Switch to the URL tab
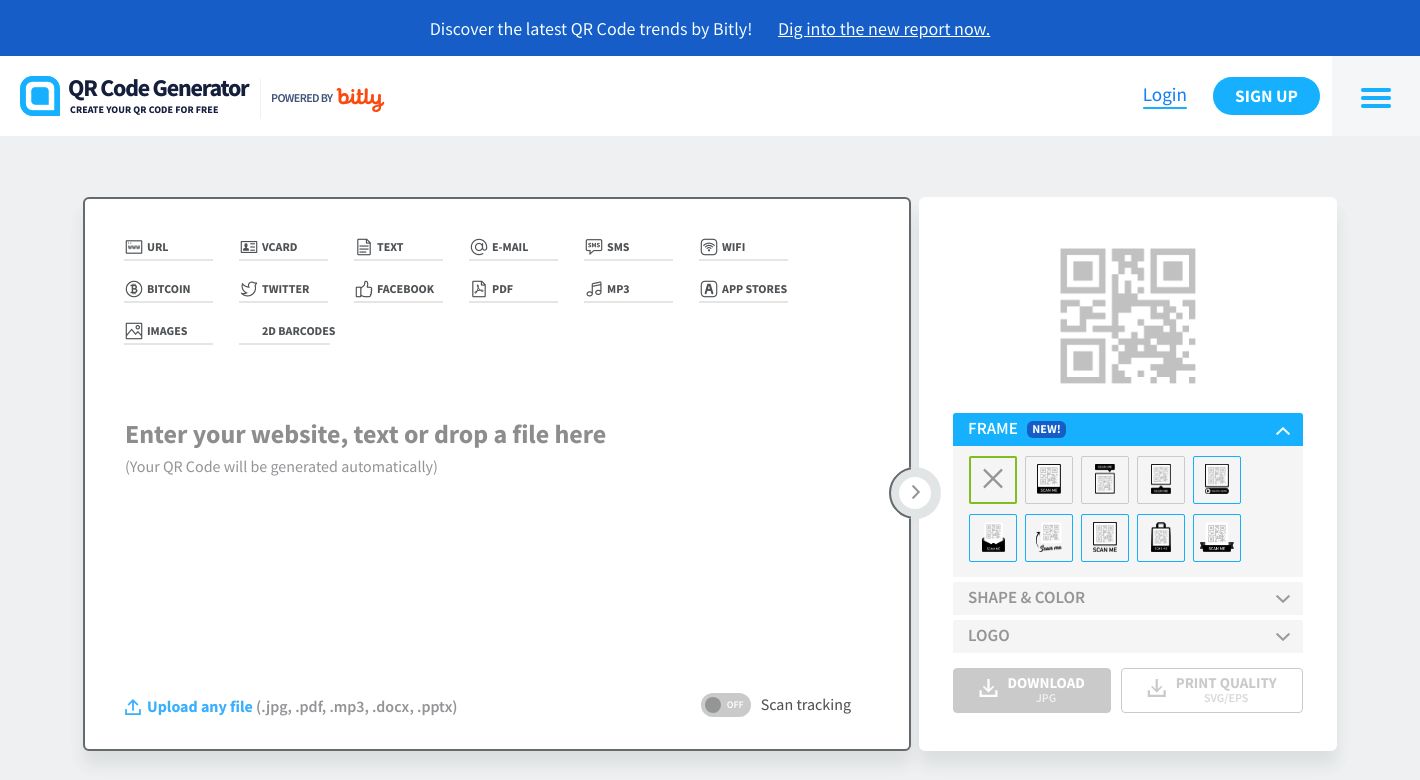 168,247
